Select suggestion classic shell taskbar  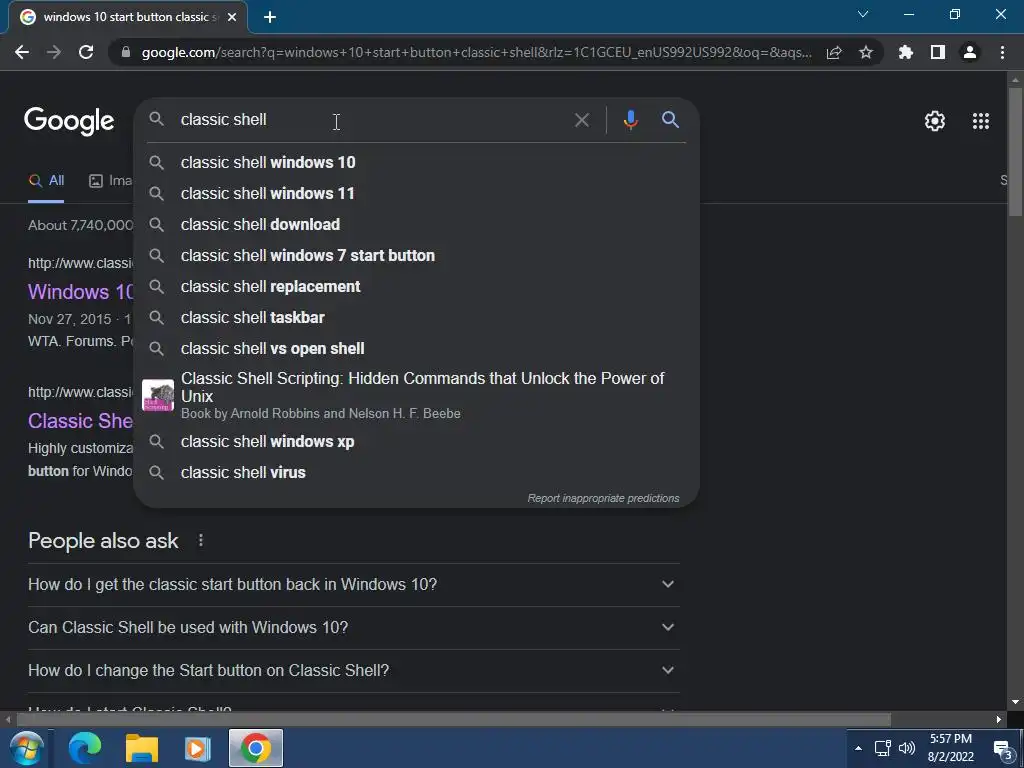(x=416, y=317)
